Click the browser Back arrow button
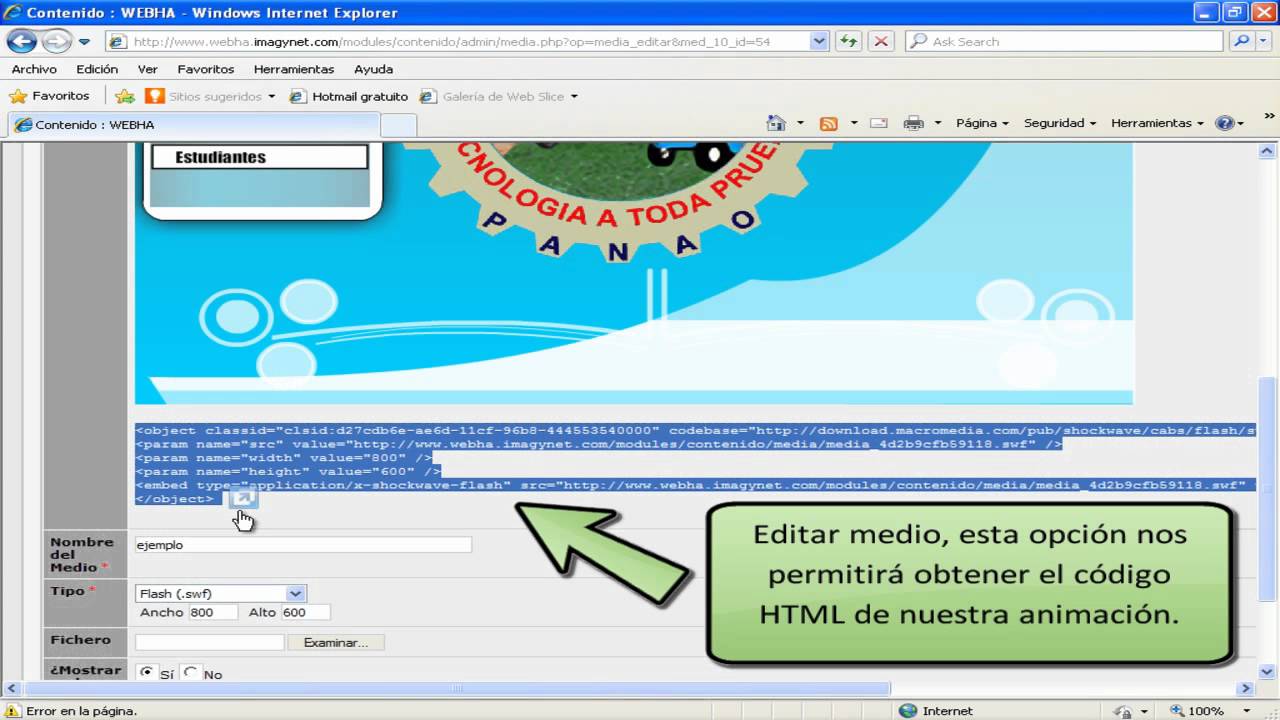Screen dimensions: 1280x720 [x=22, y=41]
